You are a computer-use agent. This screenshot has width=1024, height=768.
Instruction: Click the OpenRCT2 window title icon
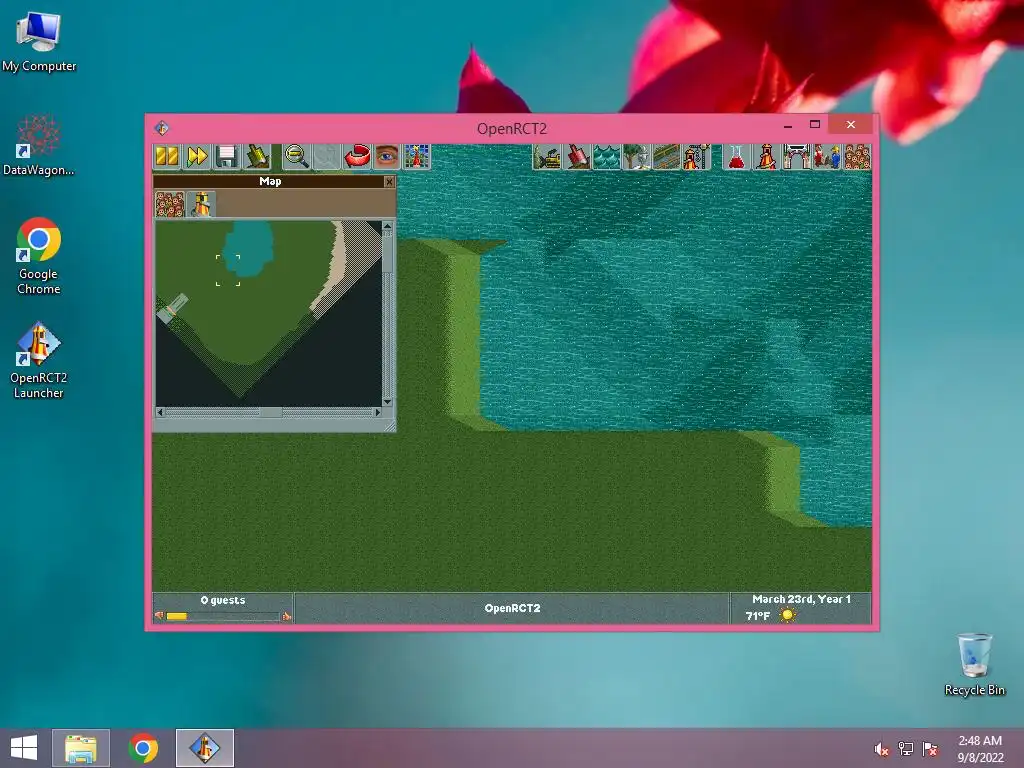[x=162, y=128]
